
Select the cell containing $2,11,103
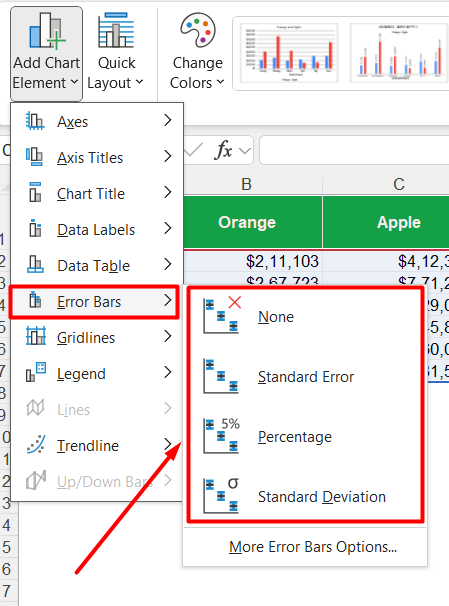[253, 261]
